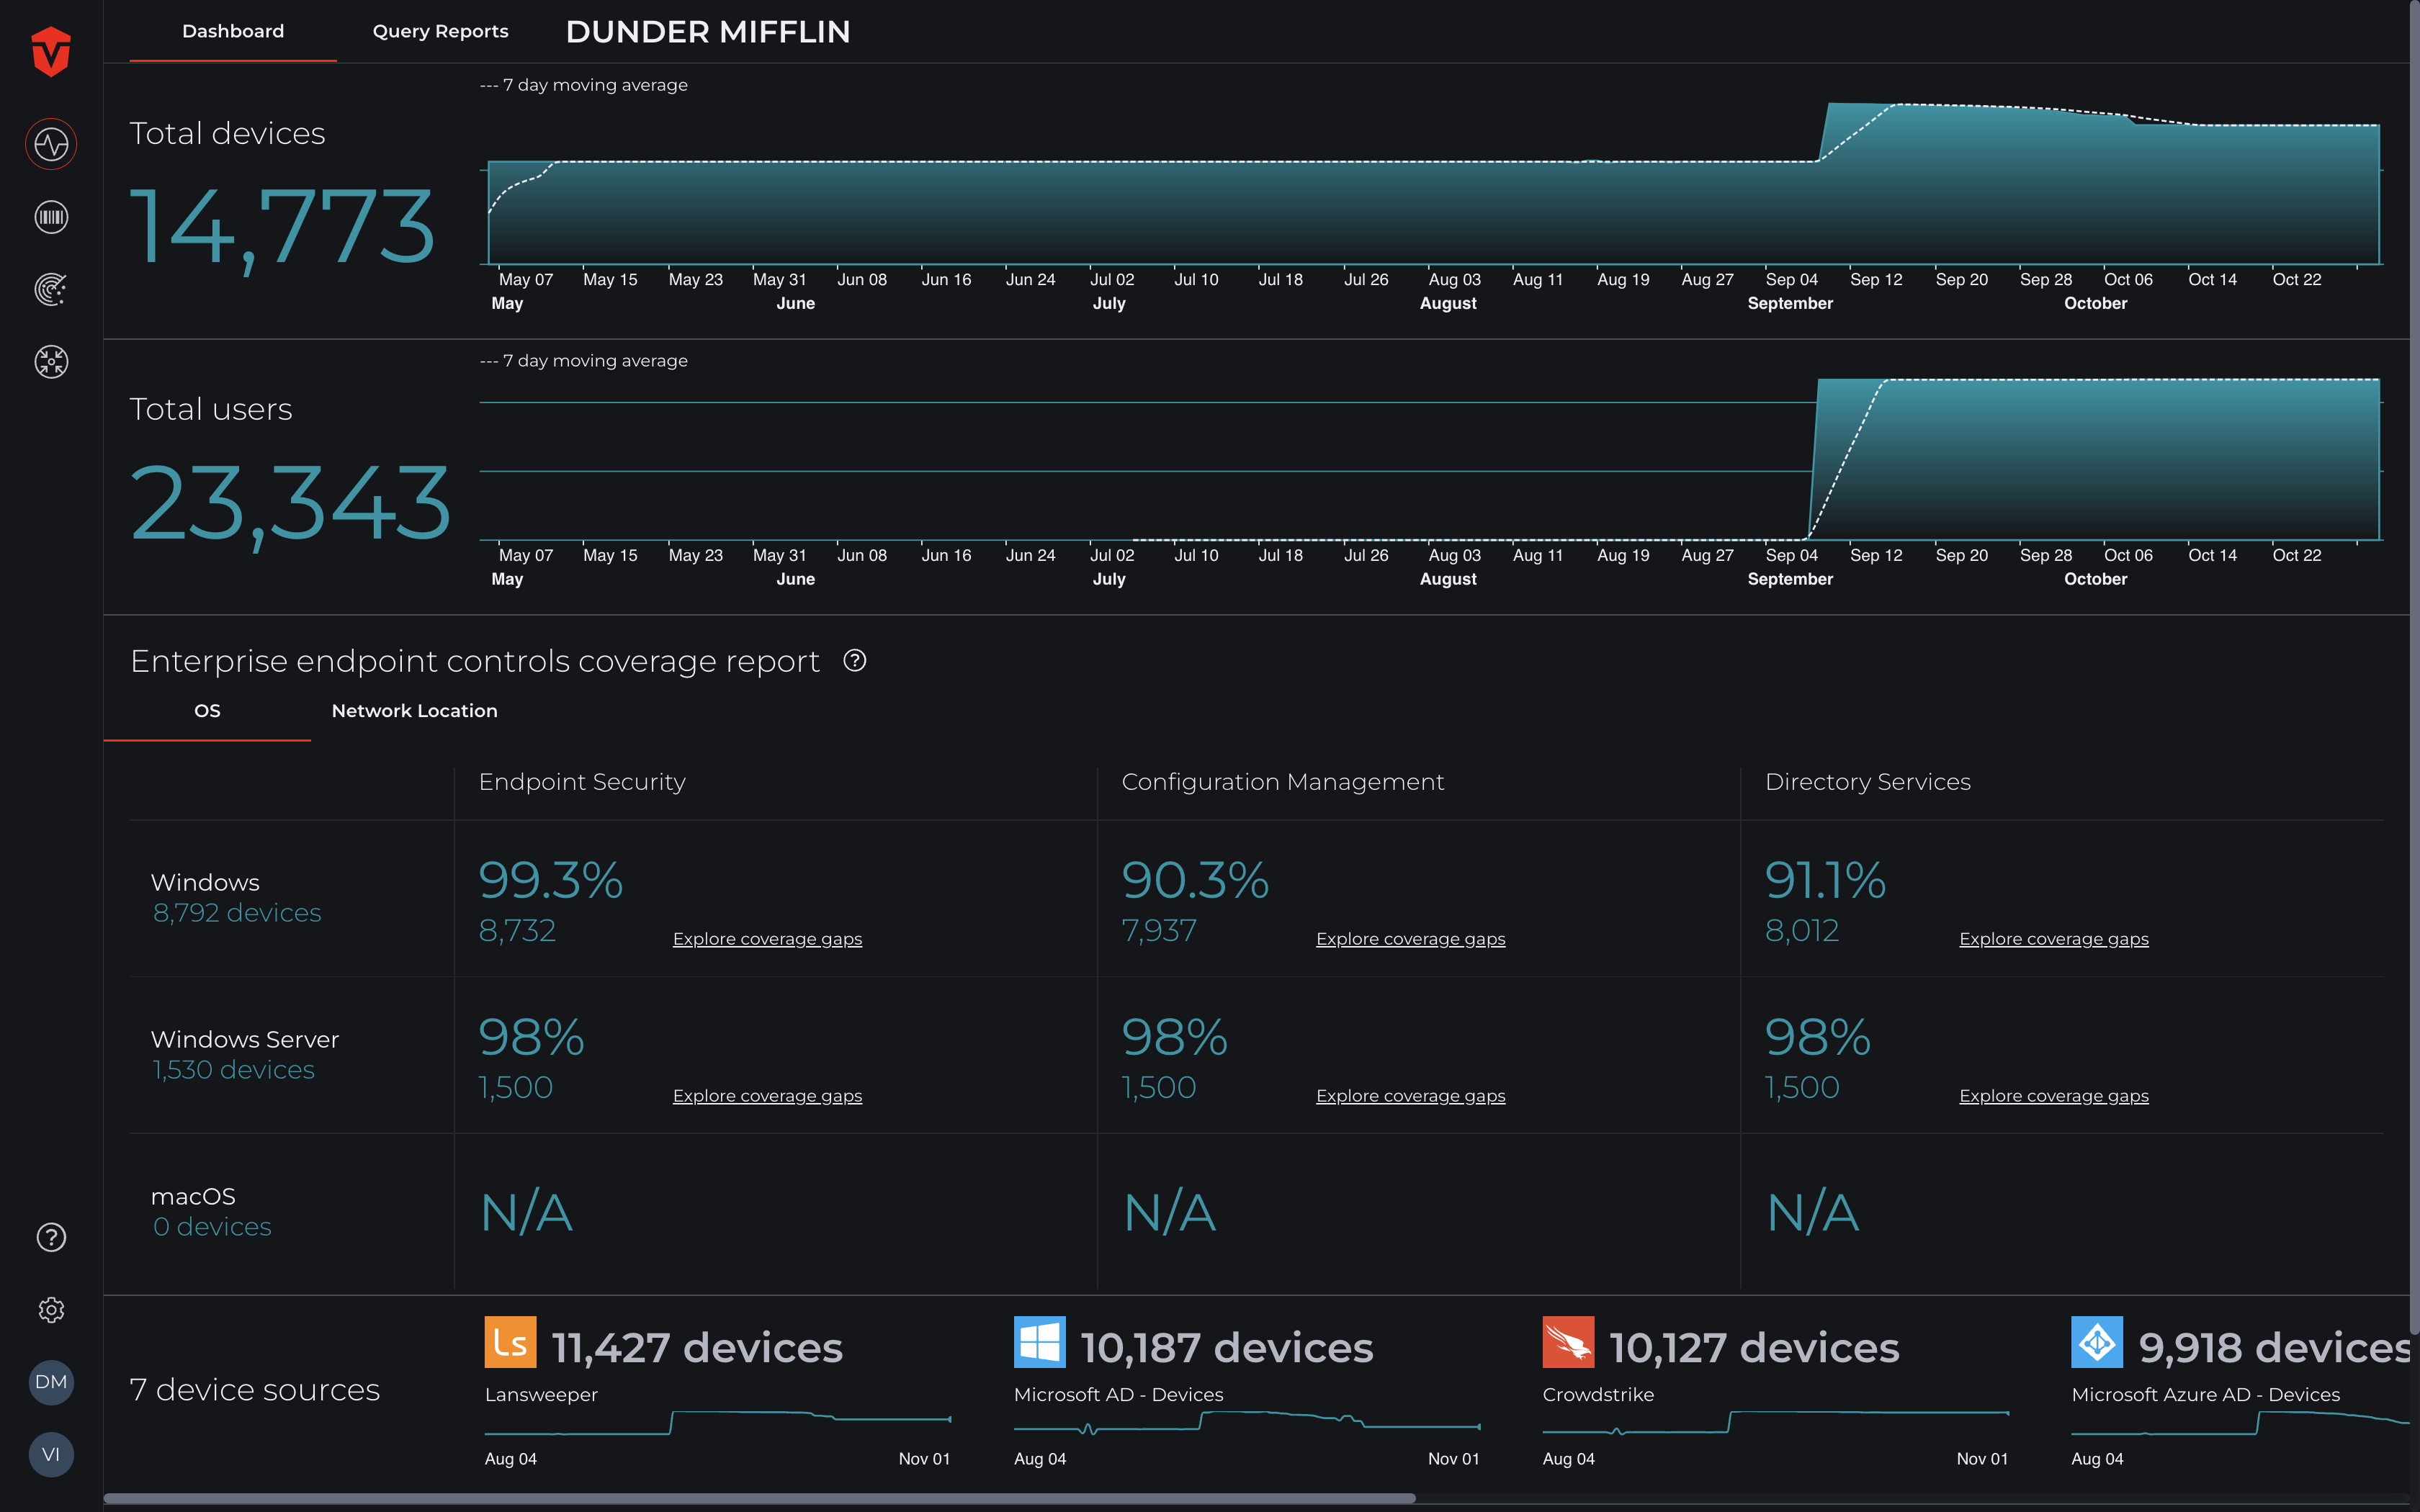Select the OS coverage tab

[x=207, y=711]
